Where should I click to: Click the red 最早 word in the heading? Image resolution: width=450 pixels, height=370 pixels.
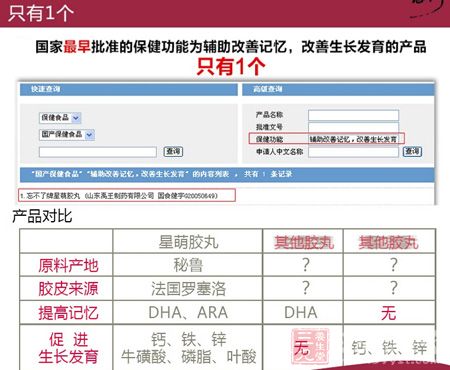tap(77, 47)
